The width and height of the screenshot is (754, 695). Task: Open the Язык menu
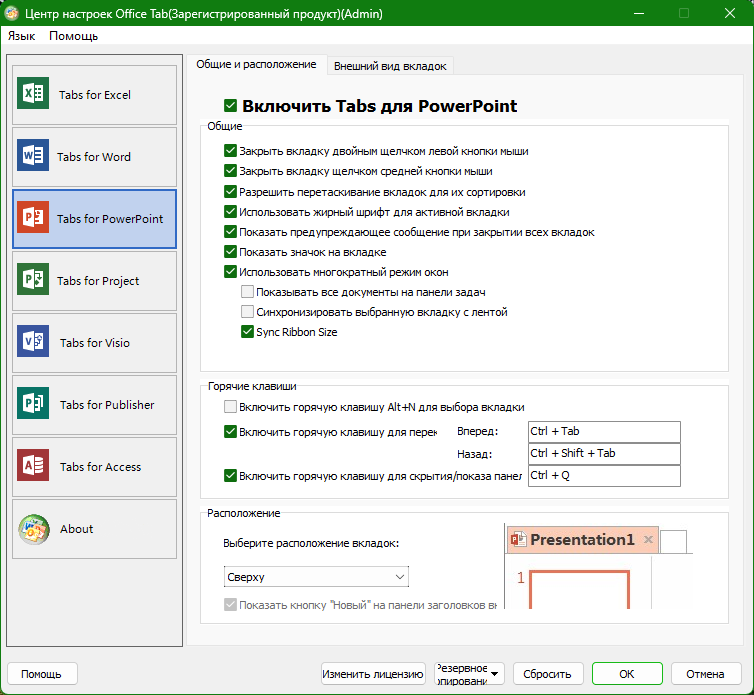click(x=21, y=36)
